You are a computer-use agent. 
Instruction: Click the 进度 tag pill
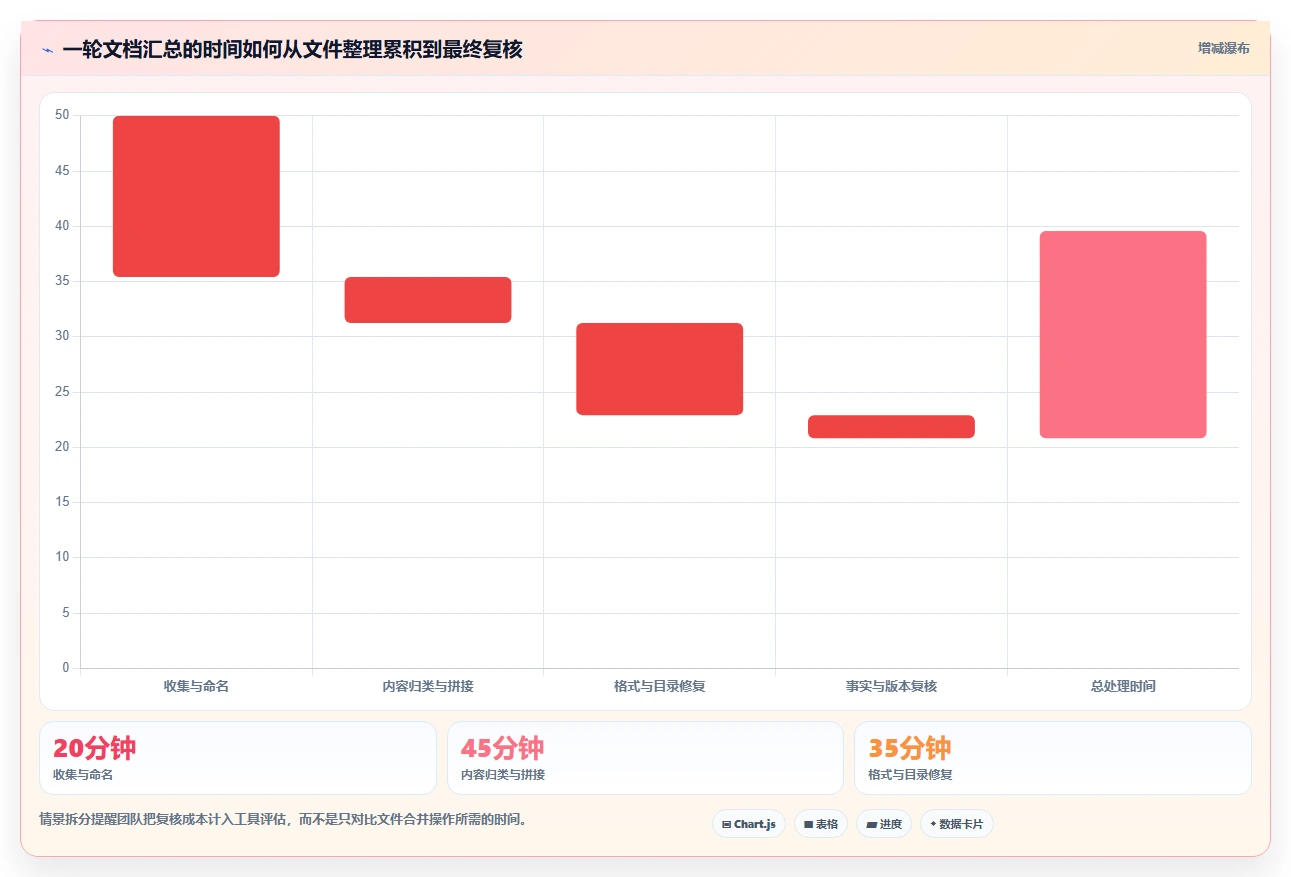(884, 824)
